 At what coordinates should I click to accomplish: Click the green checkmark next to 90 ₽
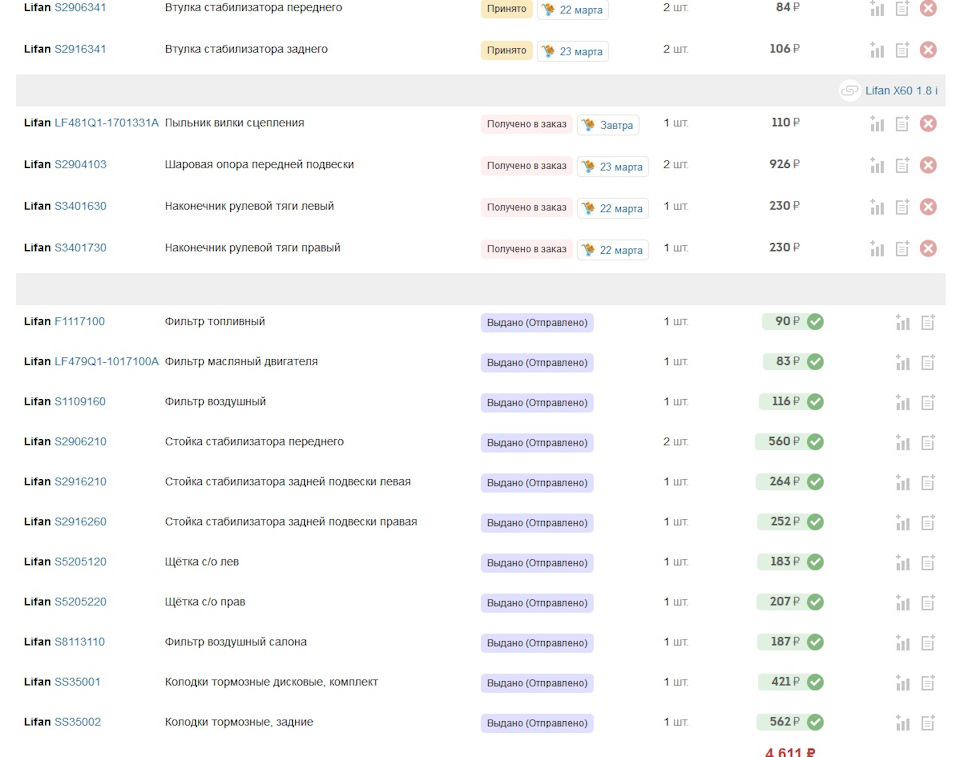pyautogui.click(x=815, y=322)
